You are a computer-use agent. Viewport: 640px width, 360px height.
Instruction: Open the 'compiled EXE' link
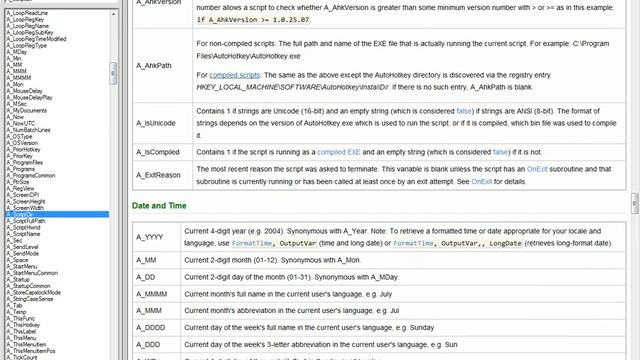[338, 152]
